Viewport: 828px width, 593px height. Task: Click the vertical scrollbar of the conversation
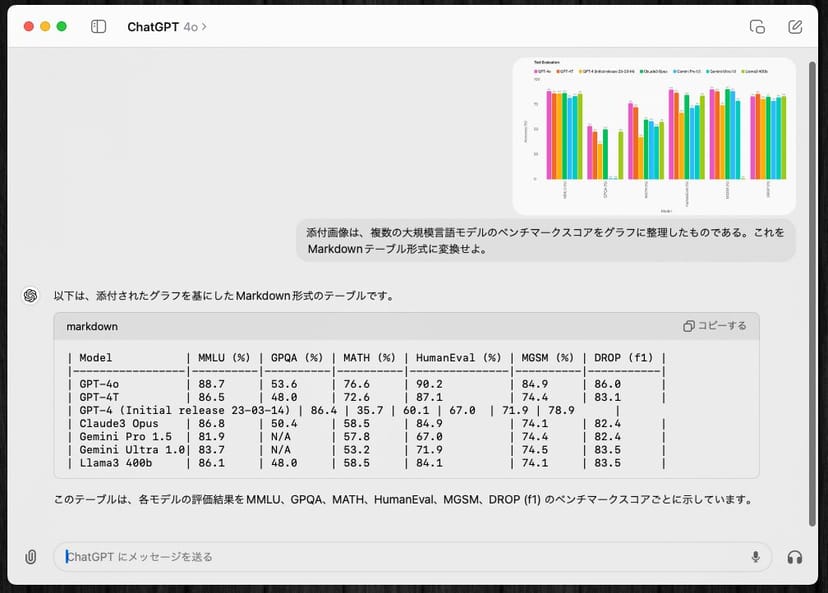coord(811,300)
